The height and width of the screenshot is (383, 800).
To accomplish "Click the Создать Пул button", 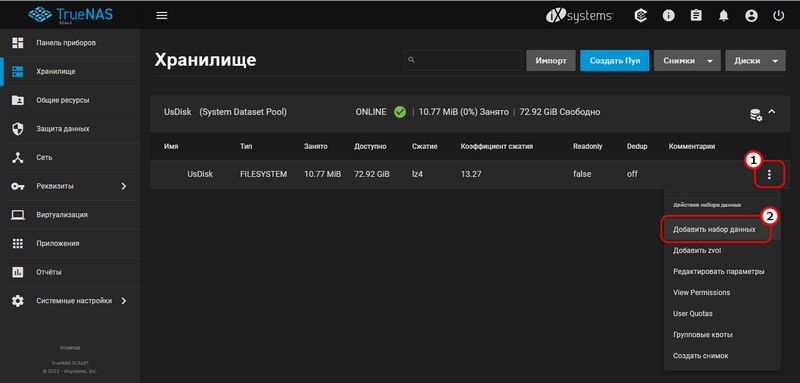I will tap(615, 61).
